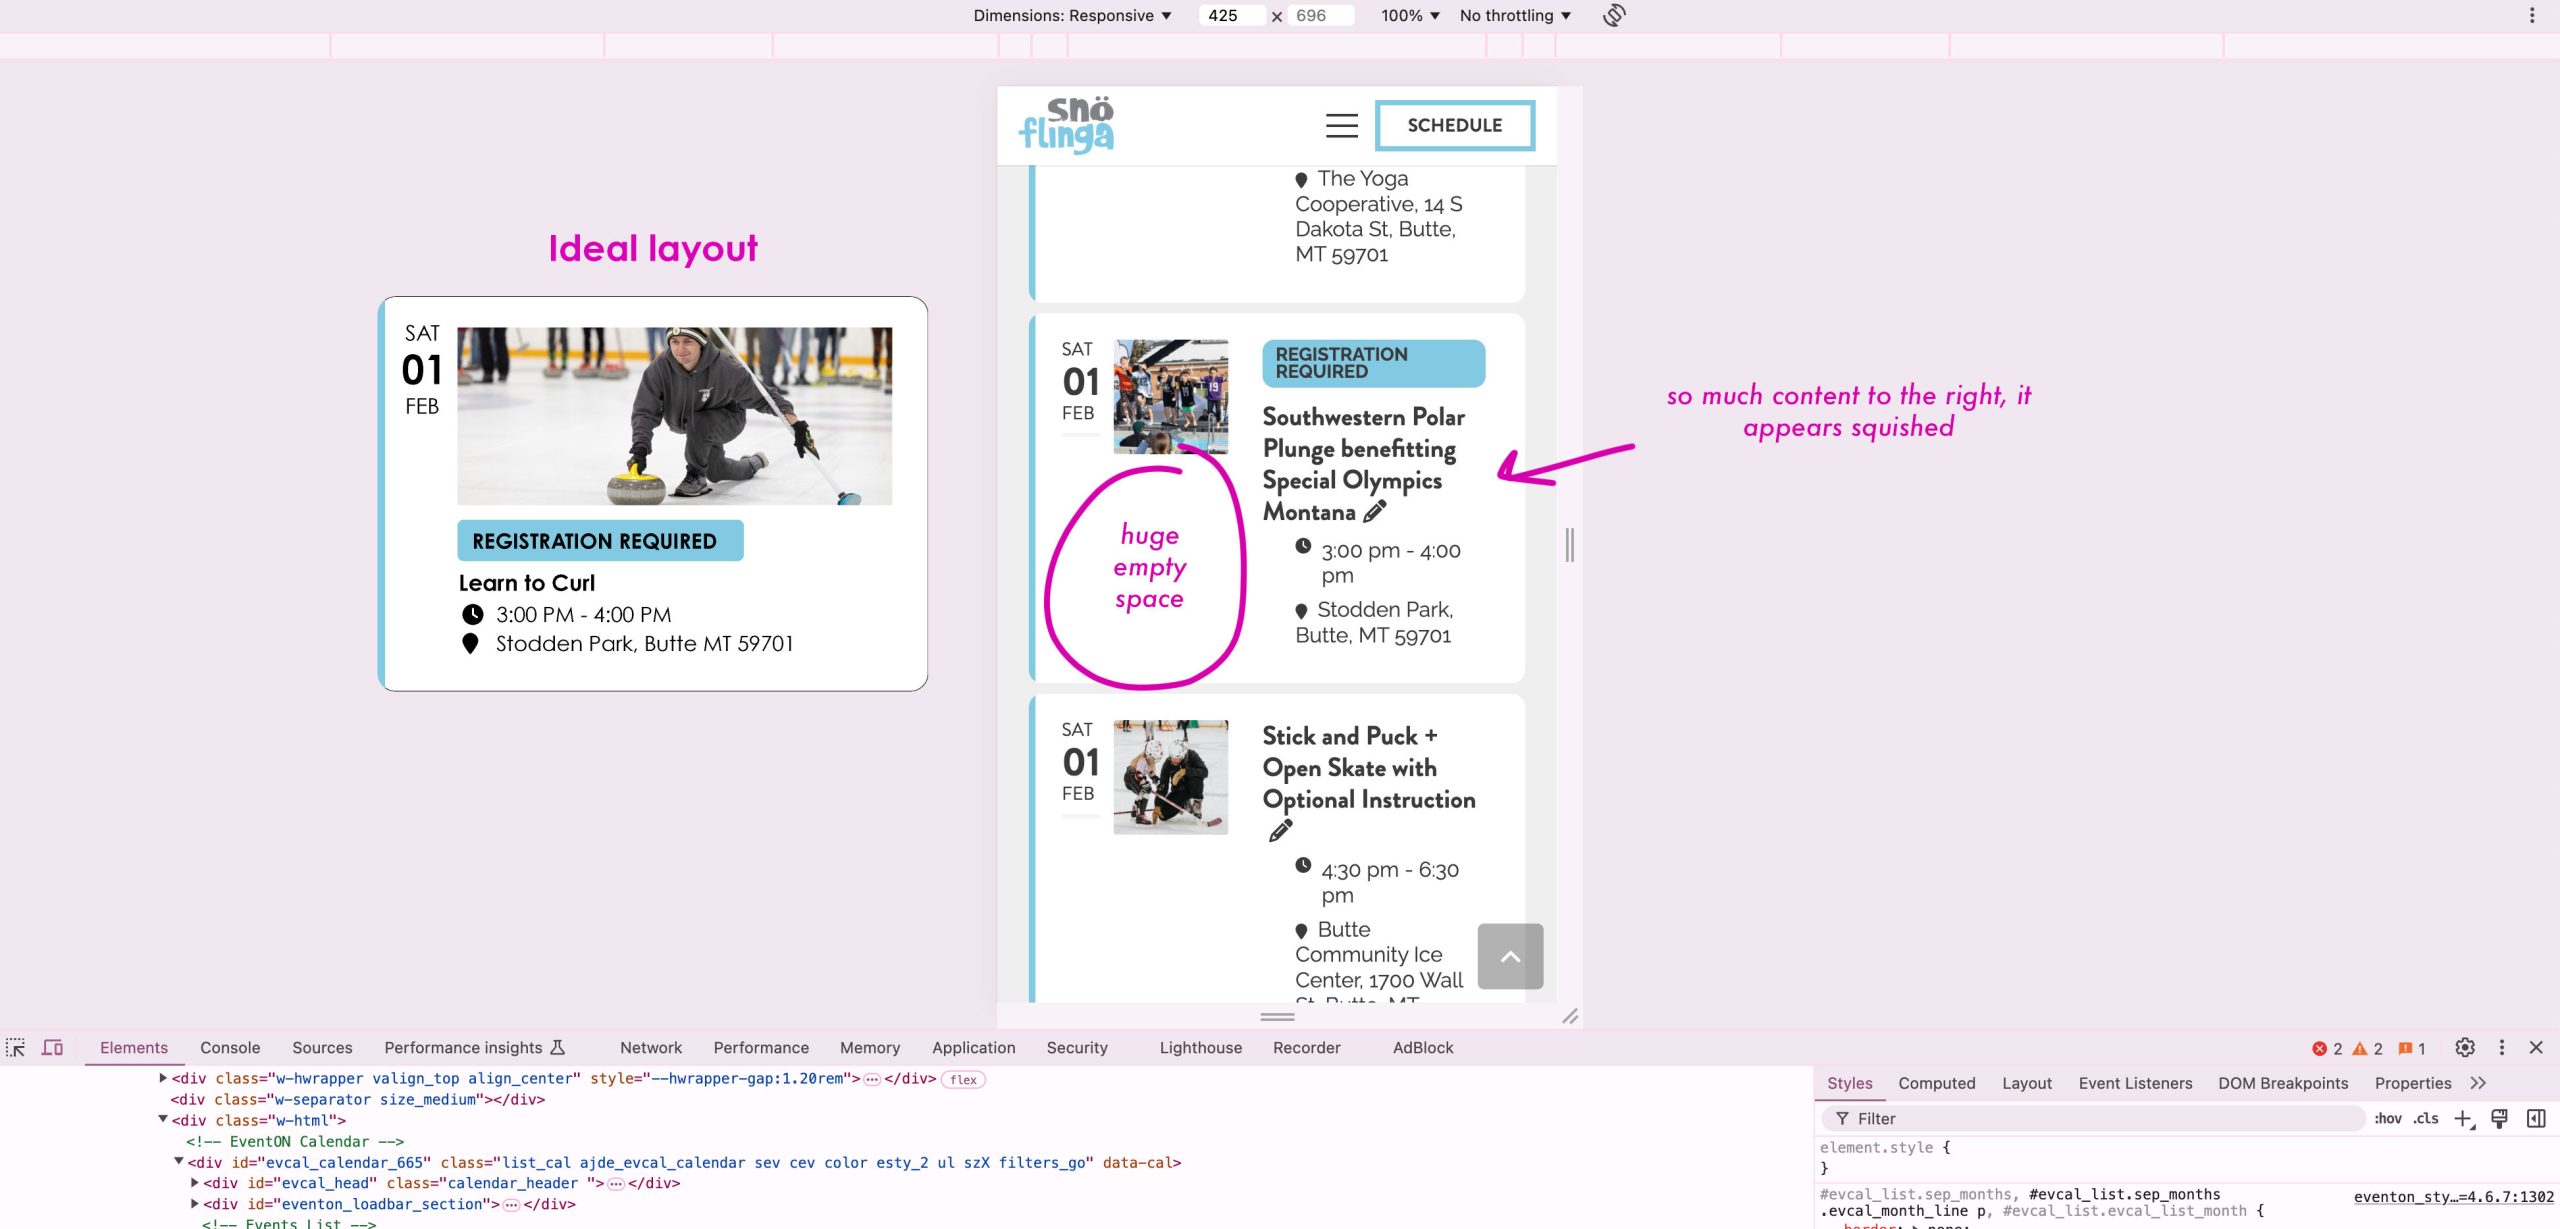Image resolution: width=2560 pixels, height=1229 pixels.
Task: Grab the viewport bottom resize handle
Action: (x=1277, y=1016)
